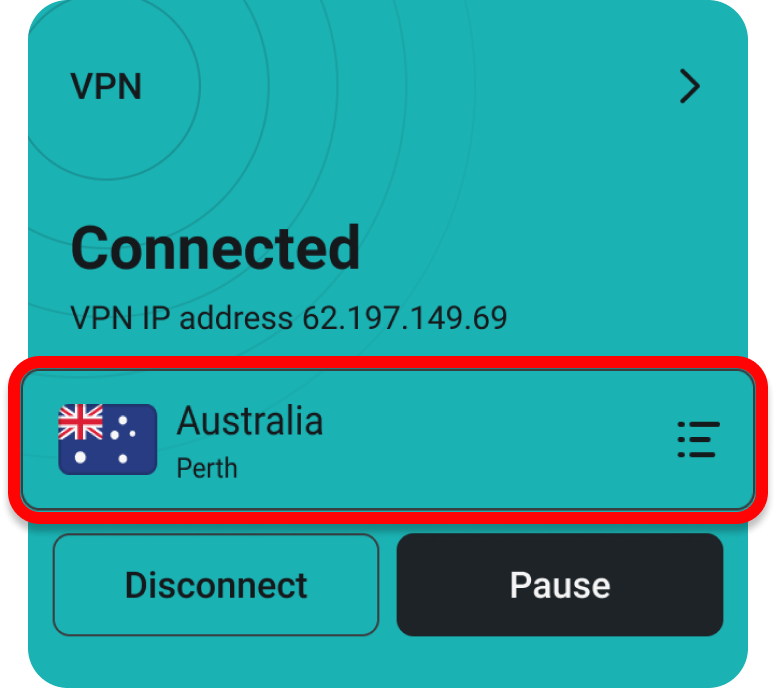Click the VPN title label
Viewport: 776px width, 688px height.
coord(106,87)
